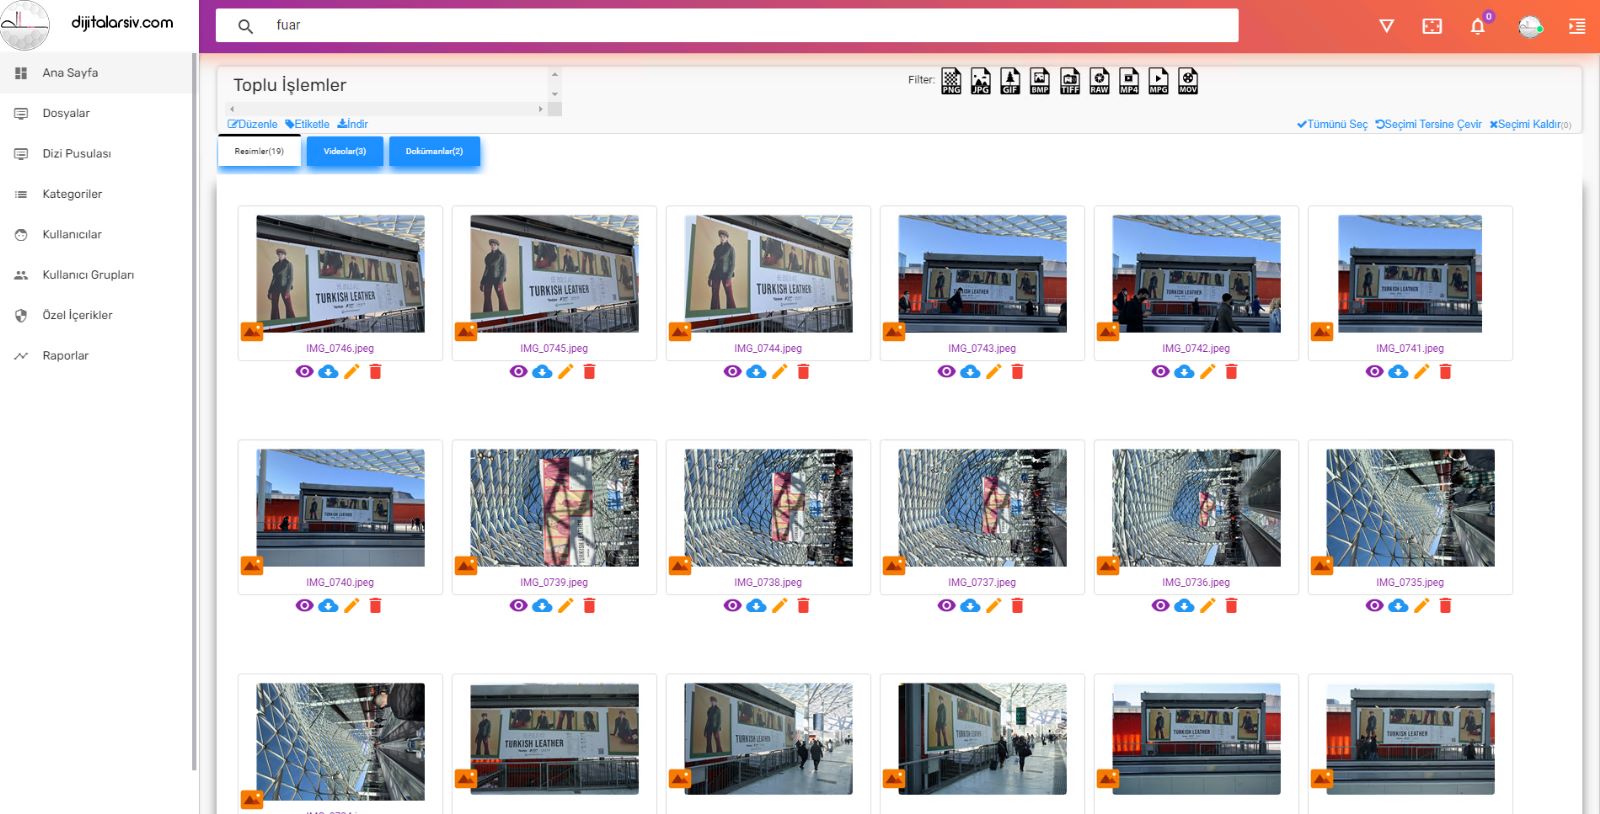
Task: Open the notifications bell
Action: (1477, 26)
